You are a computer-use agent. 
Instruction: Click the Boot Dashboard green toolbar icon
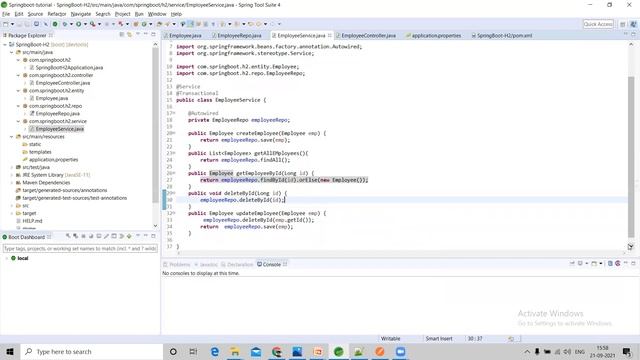[x=55, y=24]
